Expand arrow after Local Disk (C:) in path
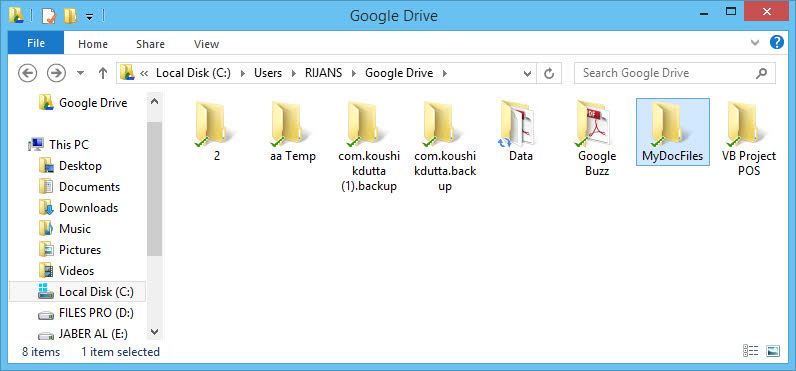 click(x=243, y=74)
